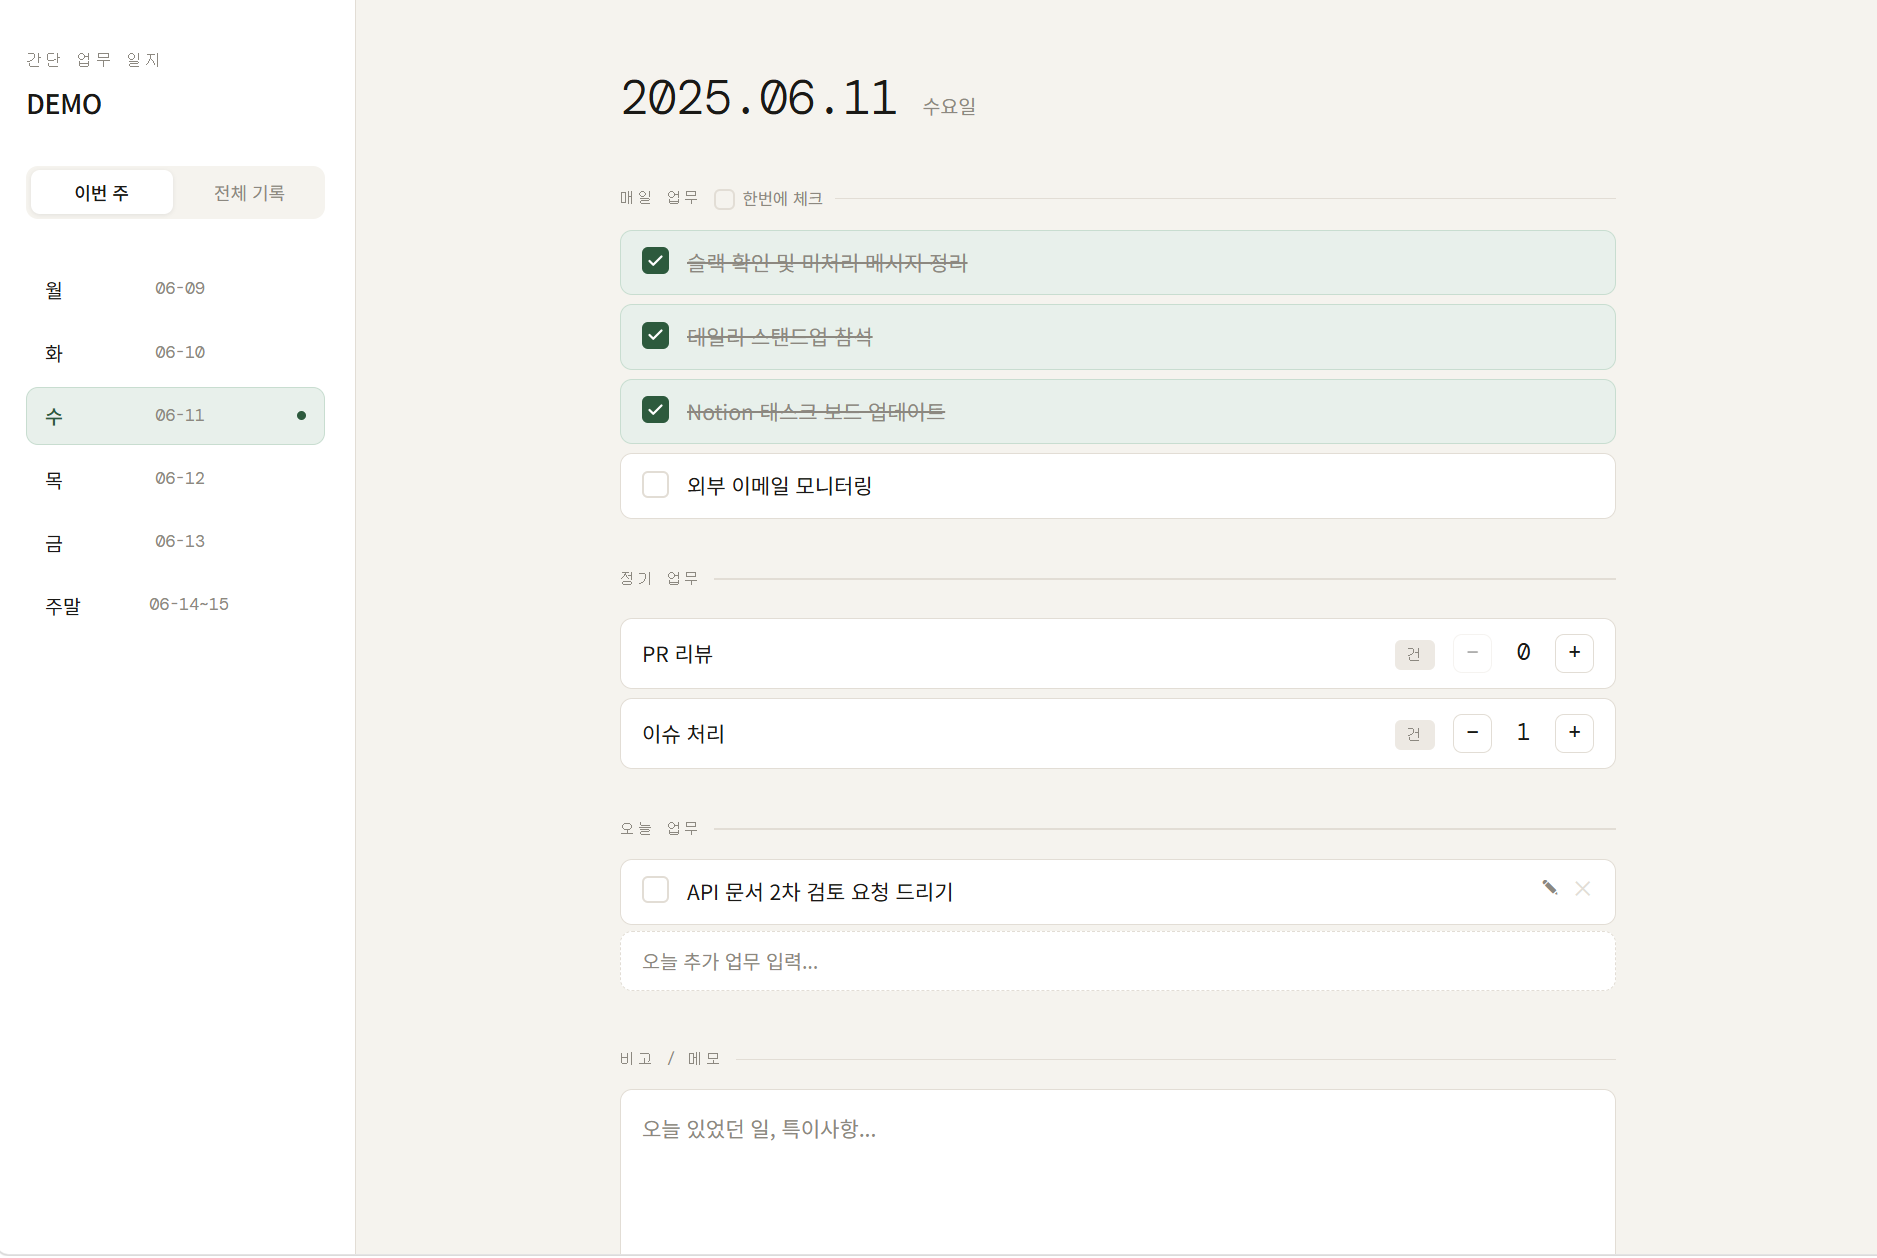Image resolution: width=1877 pixels, height=1258 pixels.
Task: Increase PR 리뷰 count with plus
Action: [x=1574, y=653]
